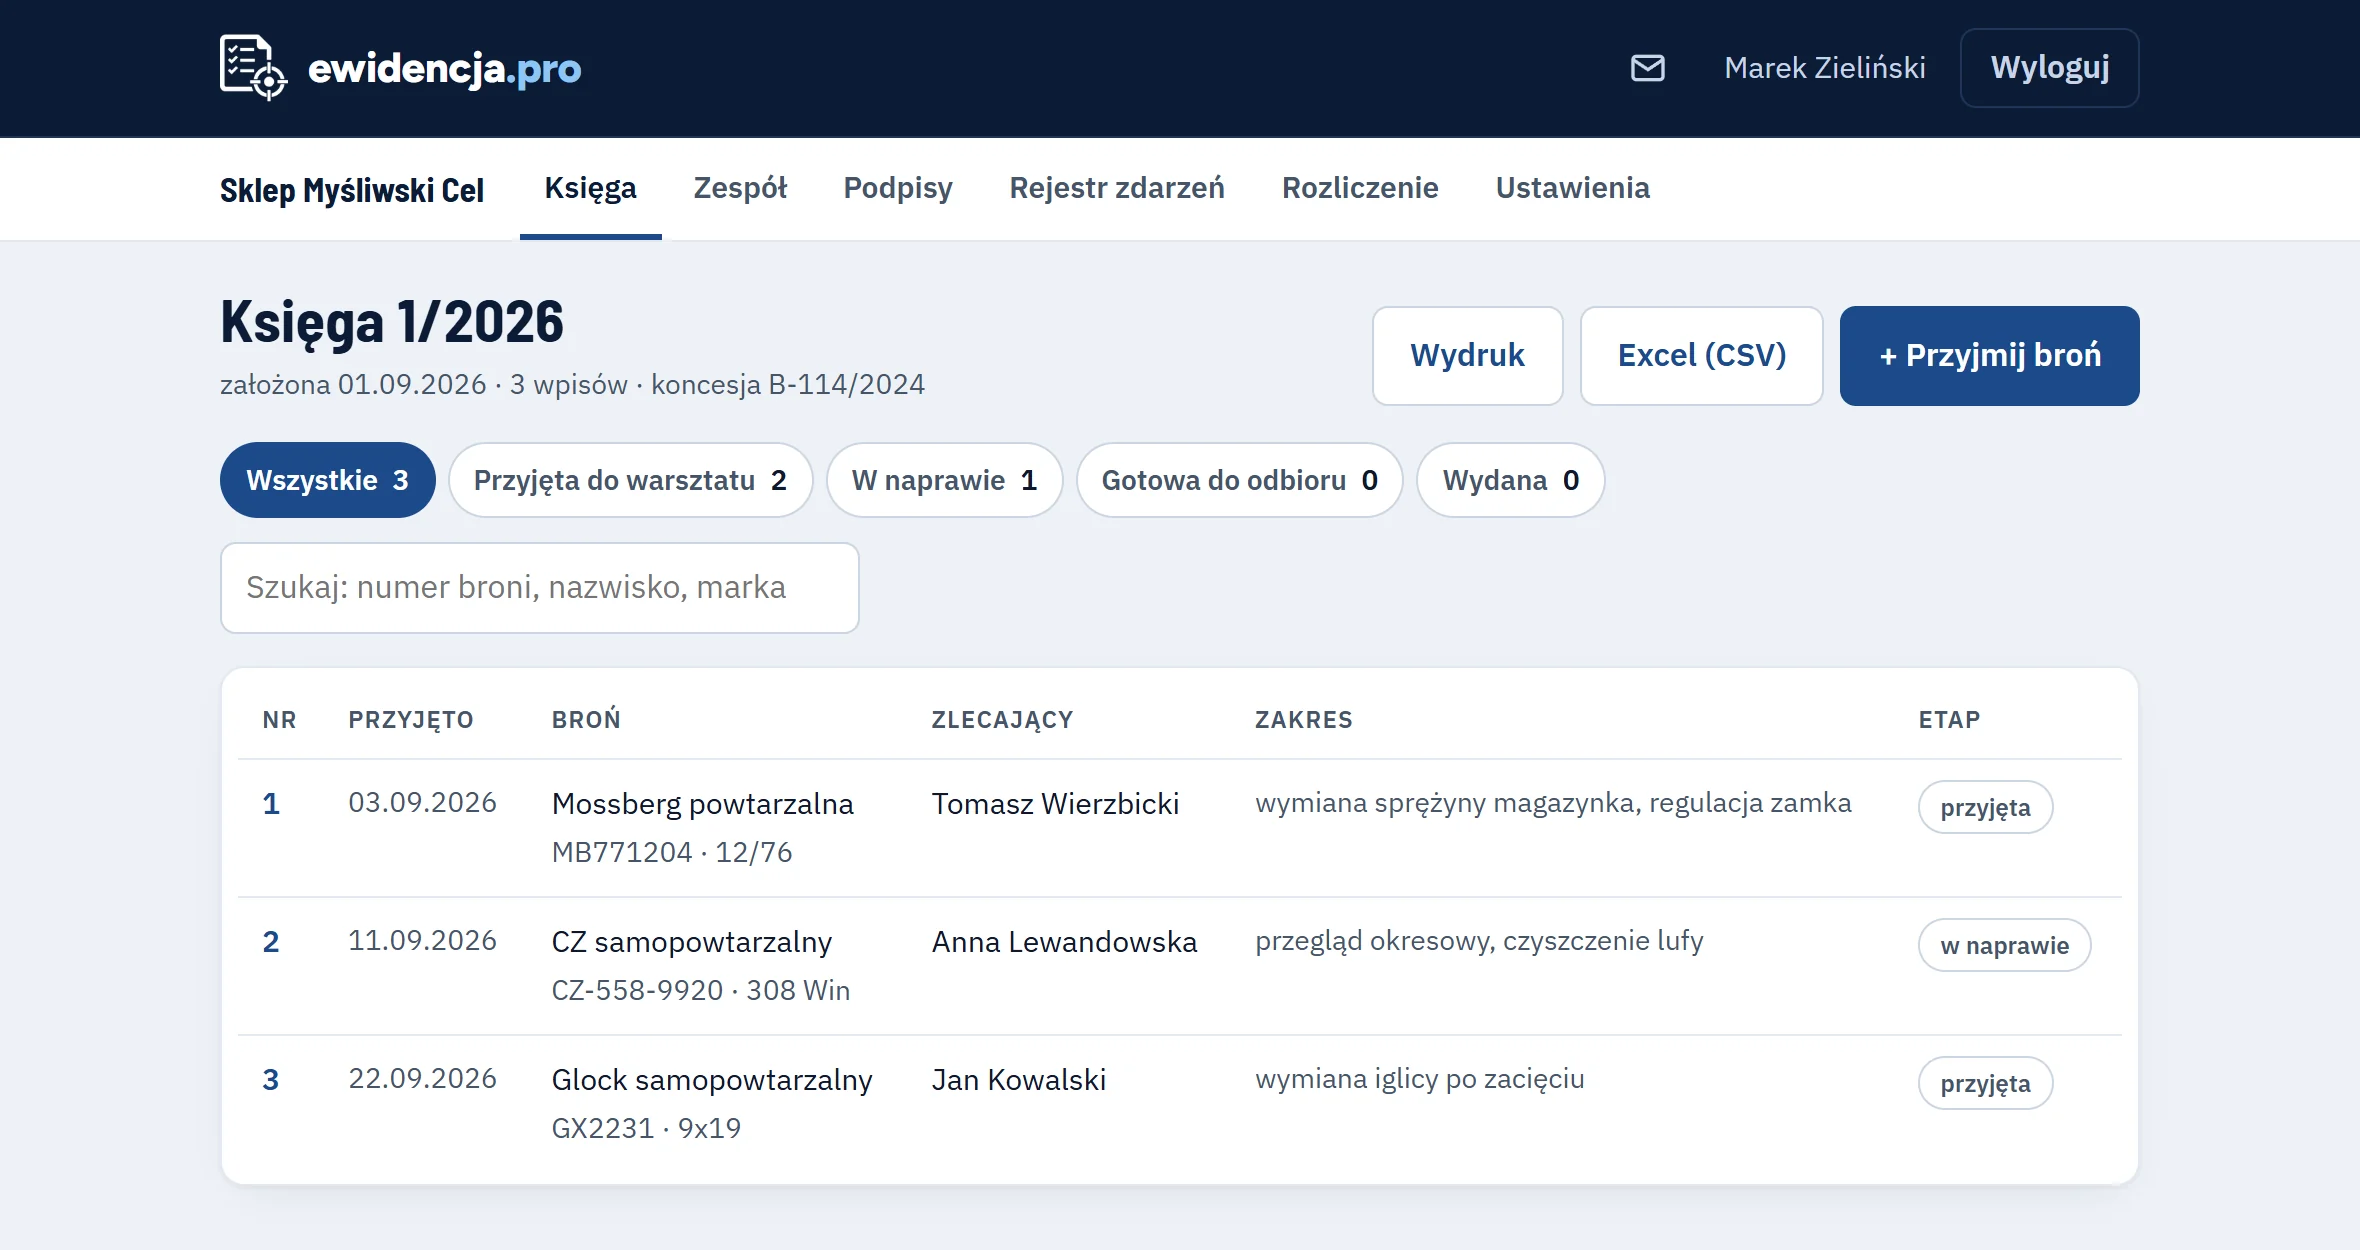This screenshot has height=1250, width=2360.
Task: Open the Zespół tab
Action: point(740,188)
